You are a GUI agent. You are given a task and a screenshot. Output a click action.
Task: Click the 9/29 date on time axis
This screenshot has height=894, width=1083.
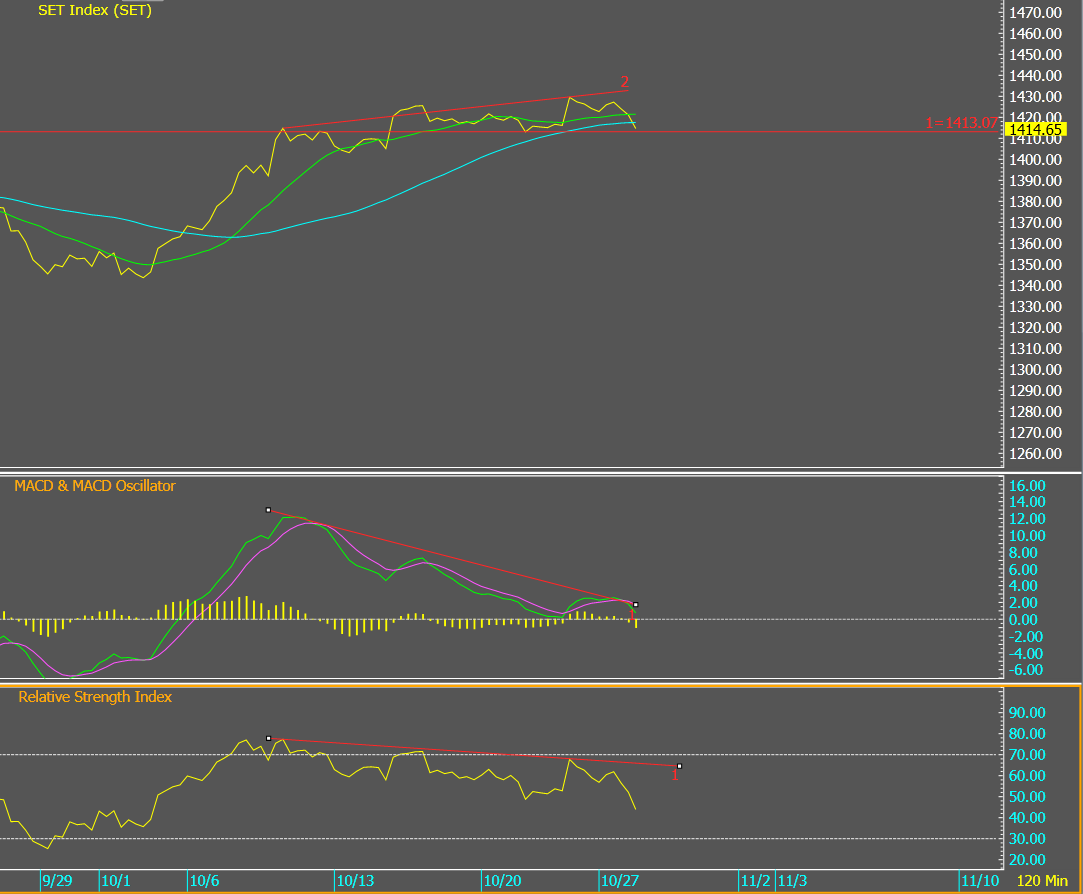pos(57,881)
